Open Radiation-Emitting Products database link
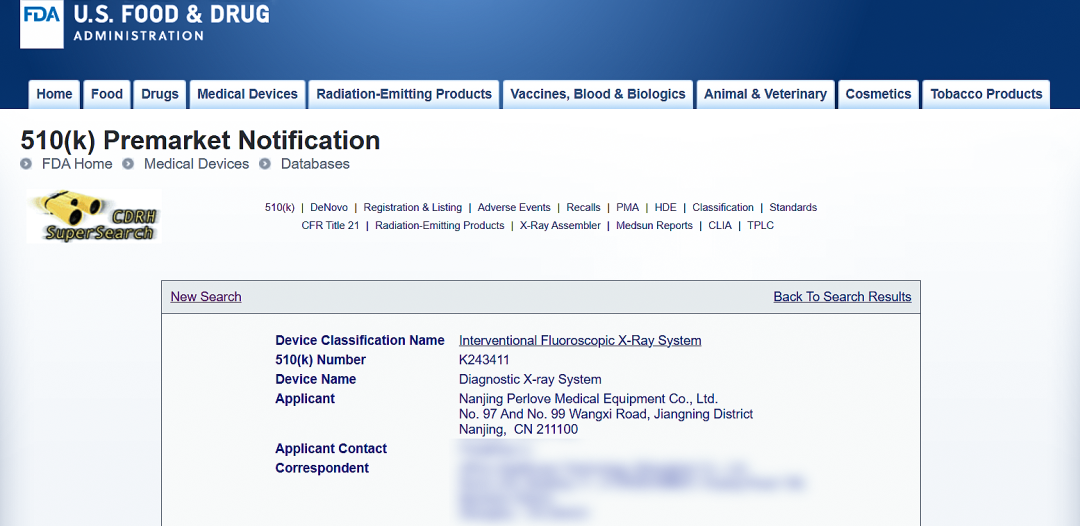 click(x=439, y=225)
